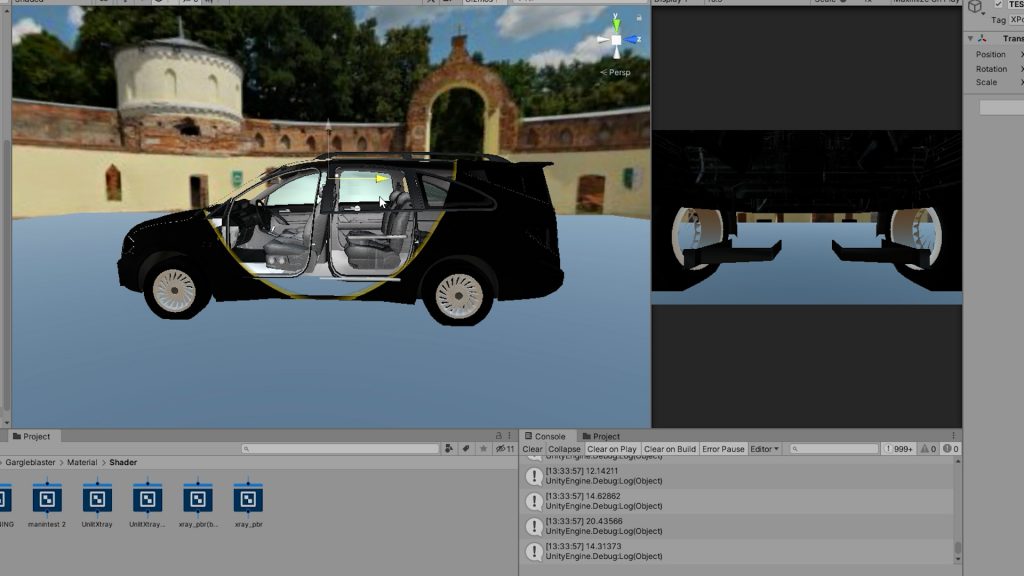The height and width of the screenshot is (576, 1024).
Task: Click the blue Z axis on the scene gizmo
Action: 634,40
